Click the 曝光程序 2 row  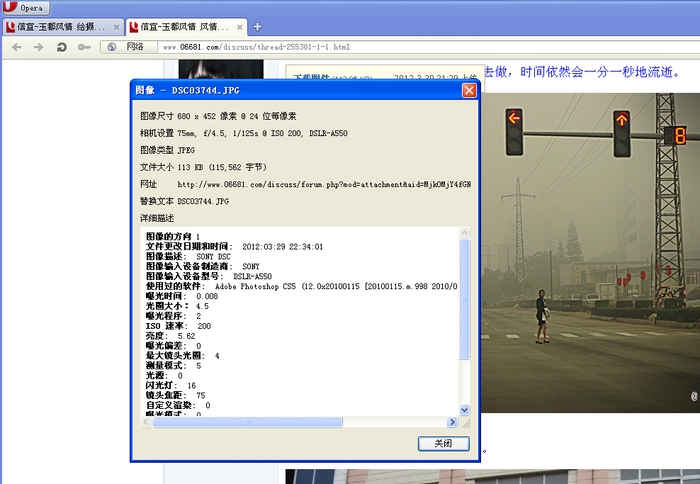point(173,316)
